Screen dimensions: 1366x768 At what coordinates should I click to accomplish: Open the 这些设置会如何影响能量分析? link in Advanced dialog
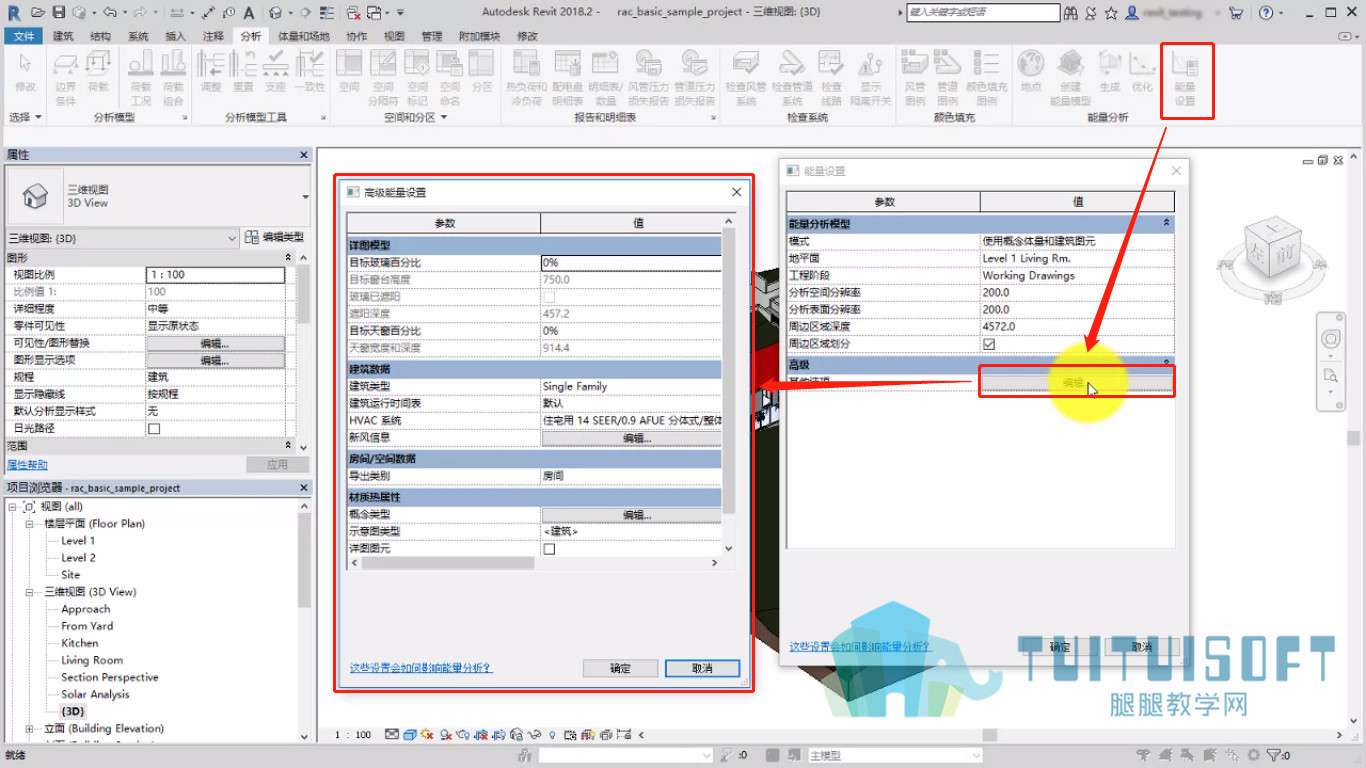420,668
